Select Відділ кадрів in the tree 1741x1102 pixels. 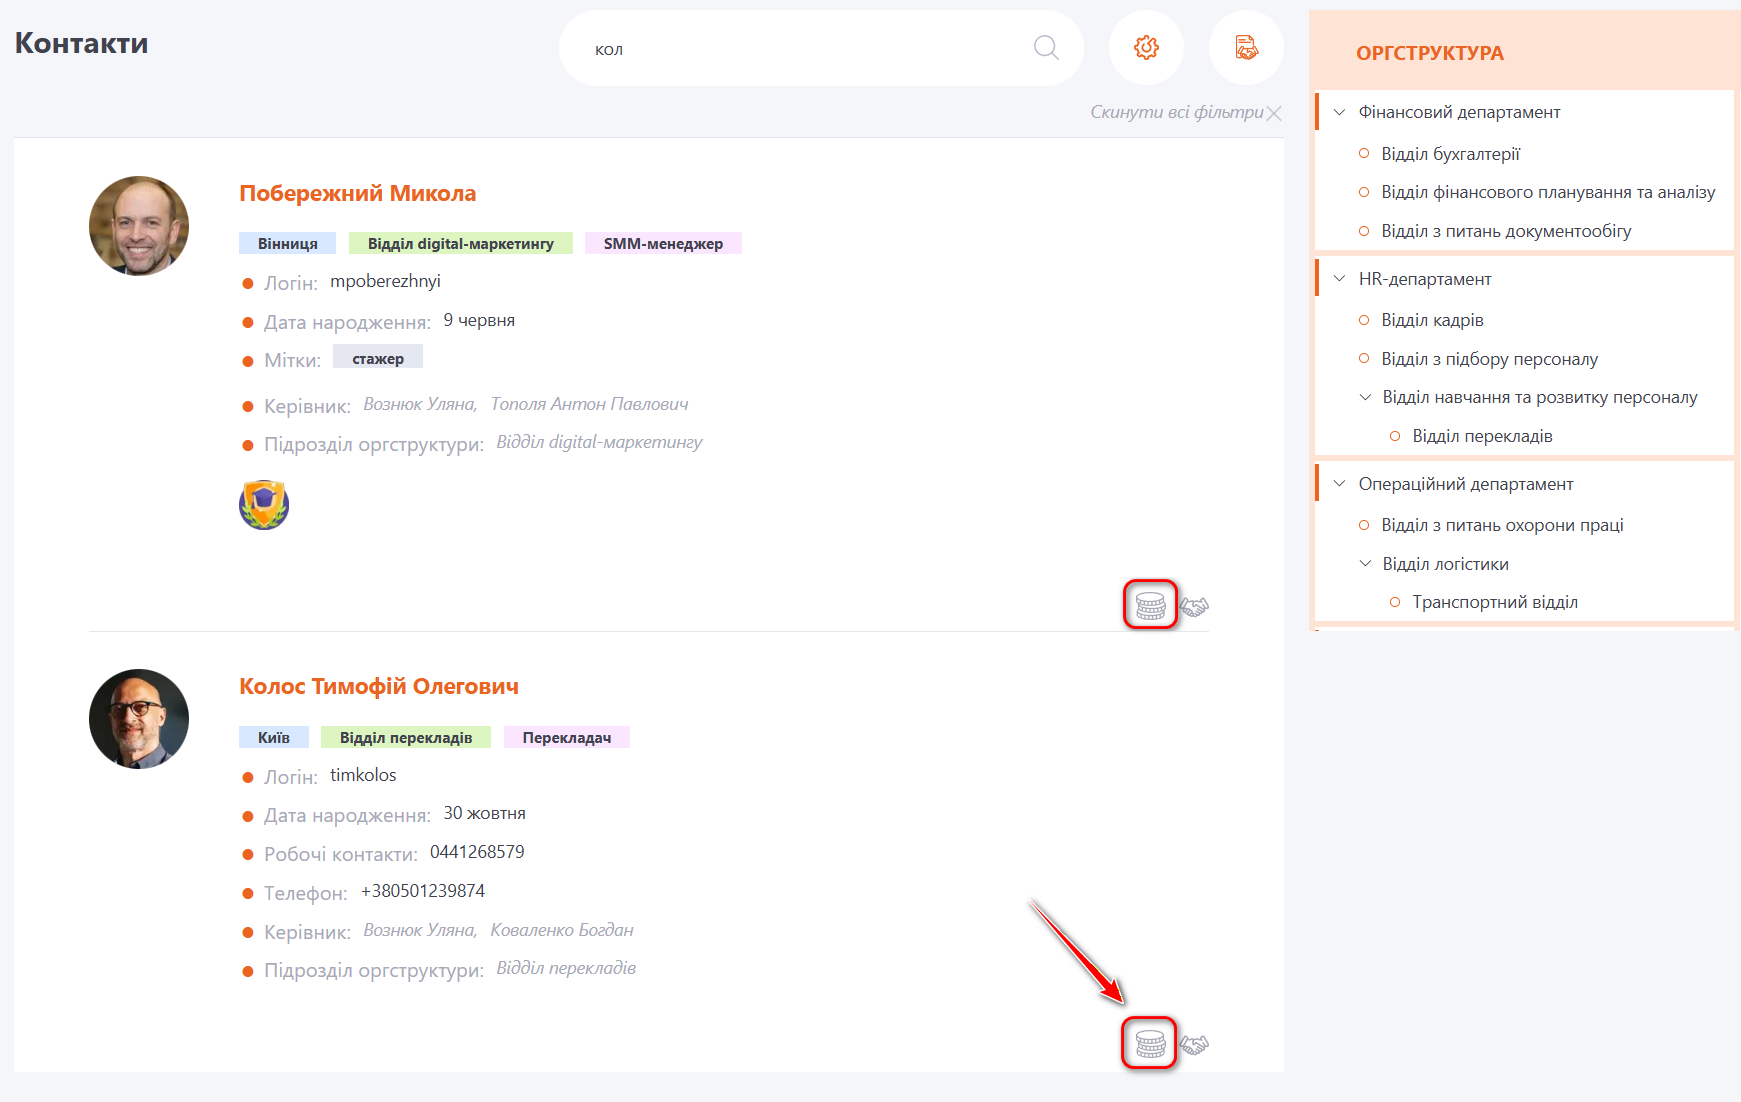1432,320
